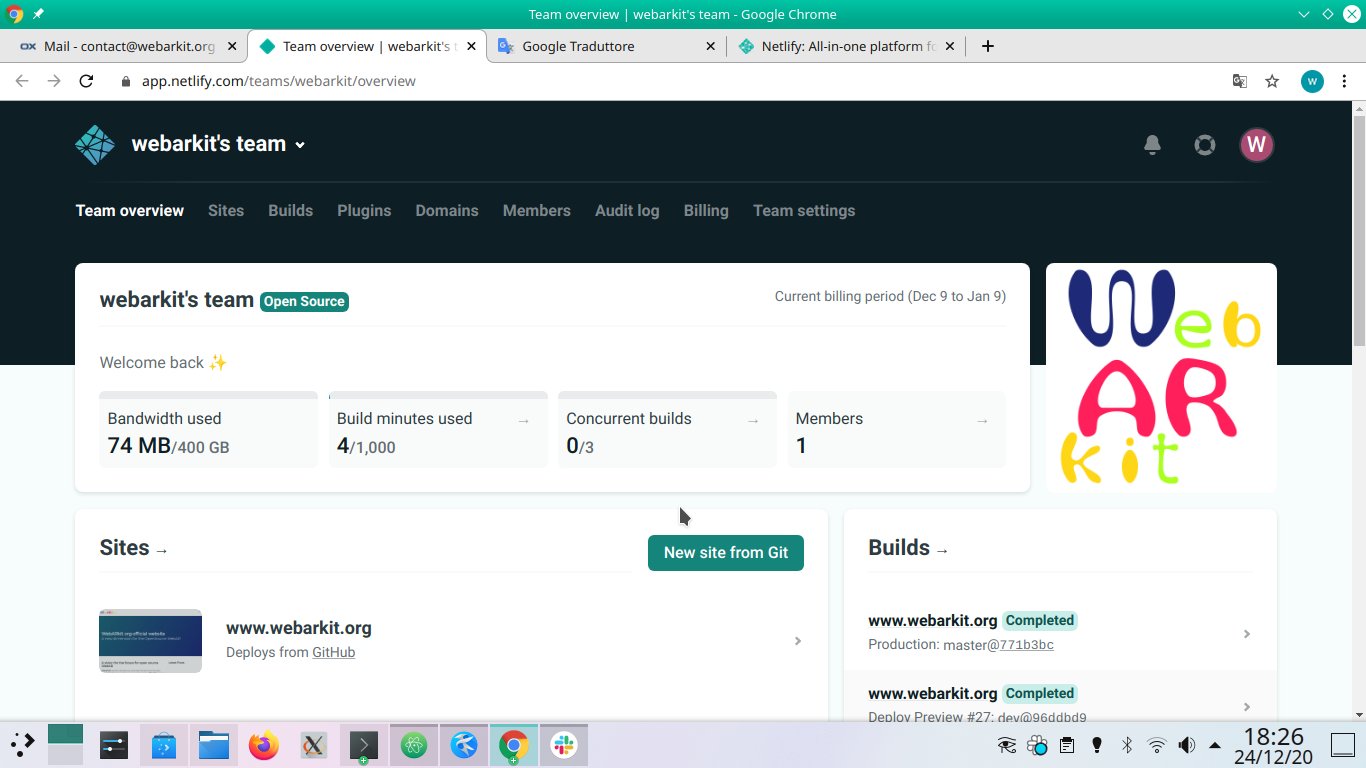Screen dimensions: 1366x768
Task: Bookmark this page with the star
Action: tap(1272, 81)
